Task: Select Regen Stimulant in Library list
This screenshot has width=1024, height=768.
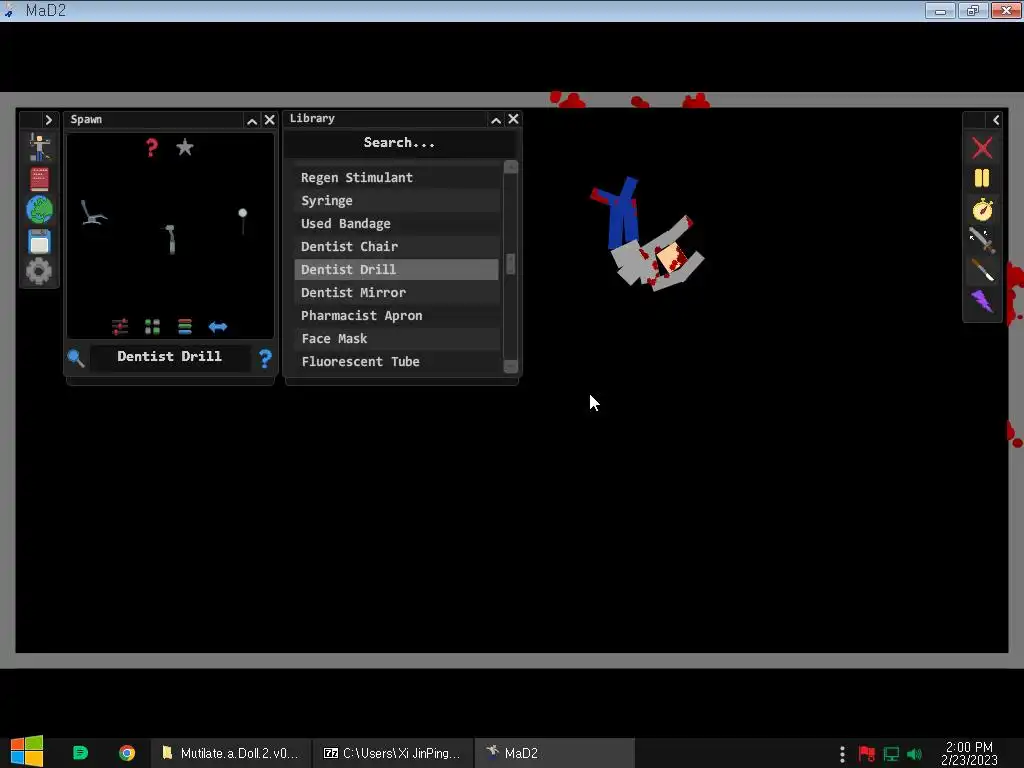Action: click(x=396, y=178)
